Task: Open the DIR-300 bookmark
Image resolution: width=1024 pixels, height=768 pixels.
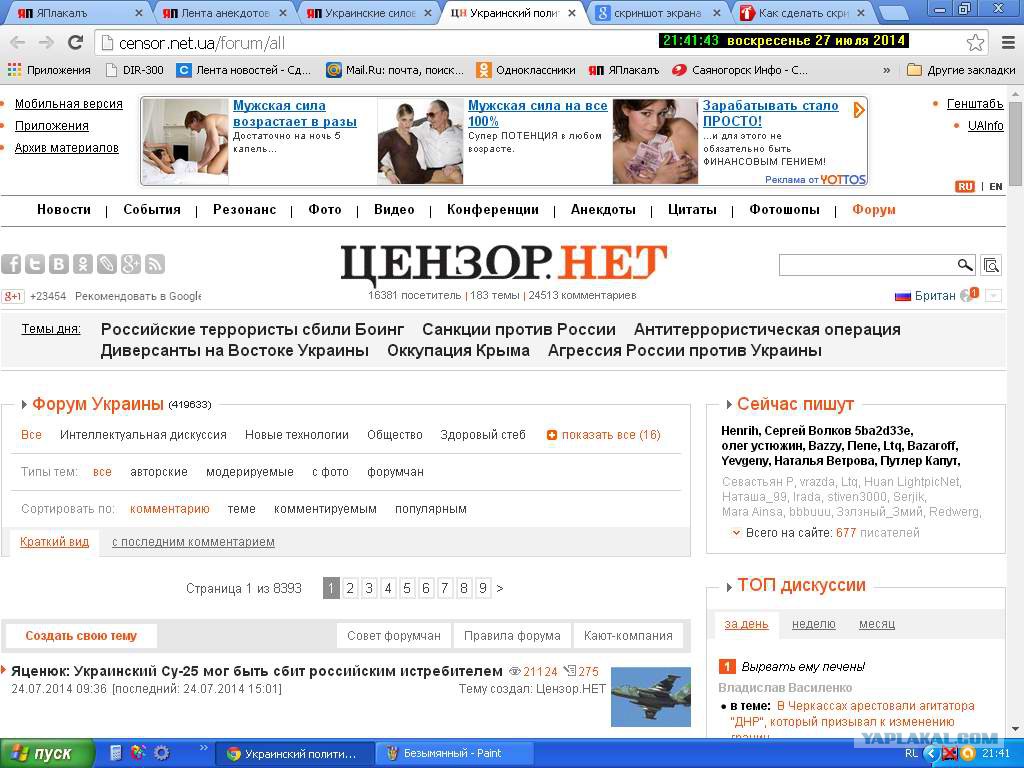Action: (135, 70)
